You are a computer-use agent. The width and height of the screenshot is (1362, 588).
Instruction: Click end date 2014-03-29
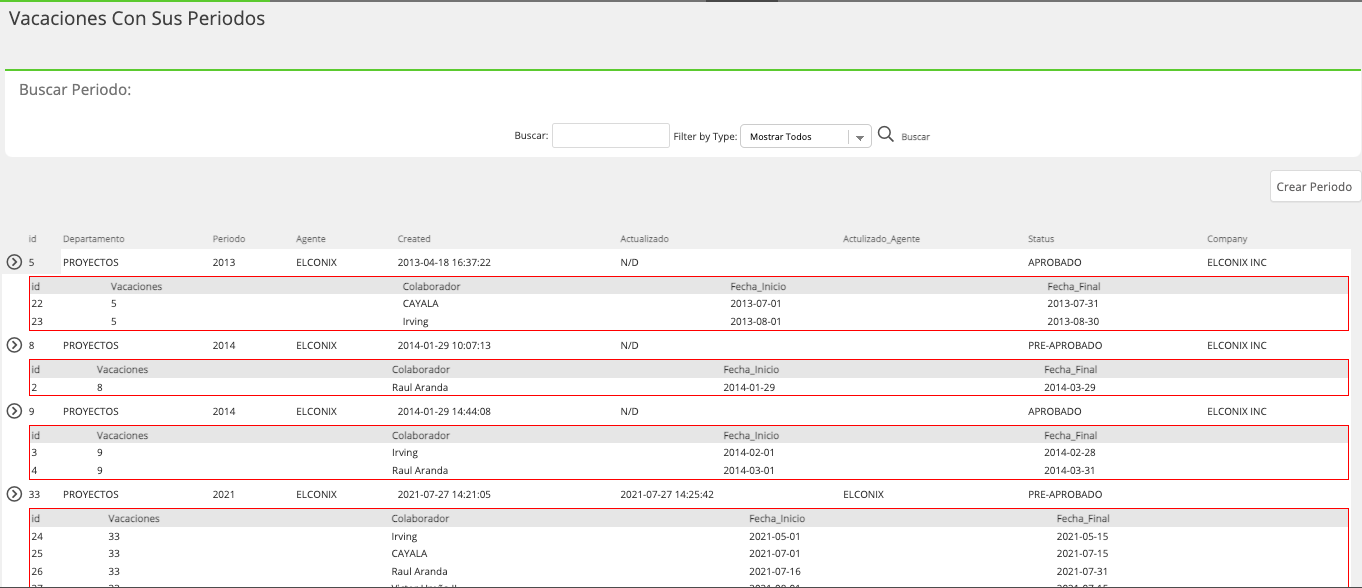pos(1070,387)
